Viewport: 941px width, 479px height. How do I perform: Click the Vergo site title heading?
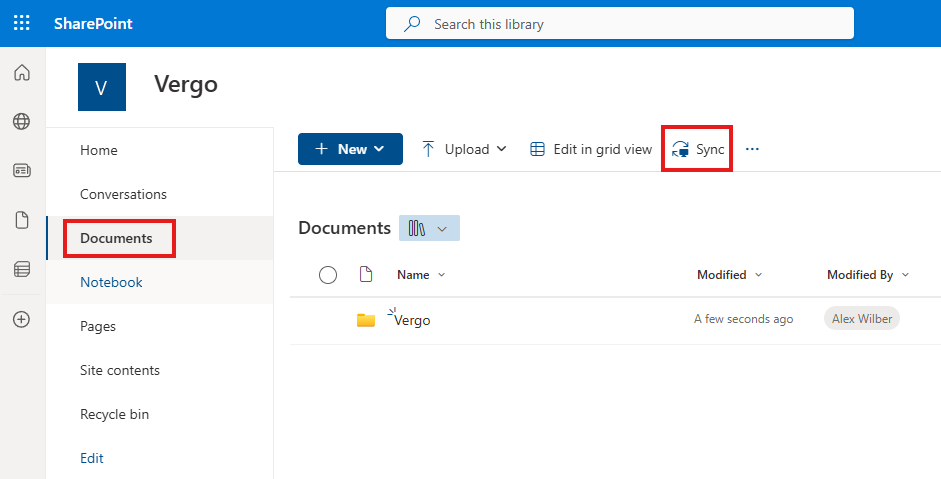(x=186, y=84)
